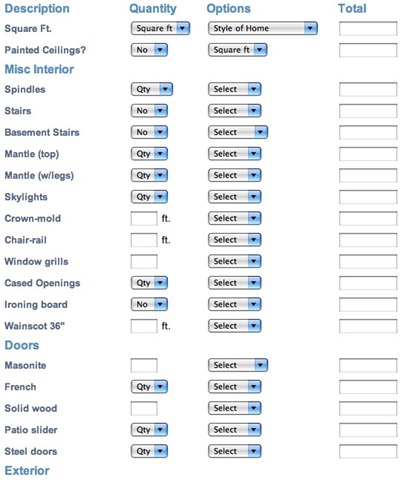Change the Painted Ceilings? No dropdown
401x480 pixels.
tap(149, 50)
